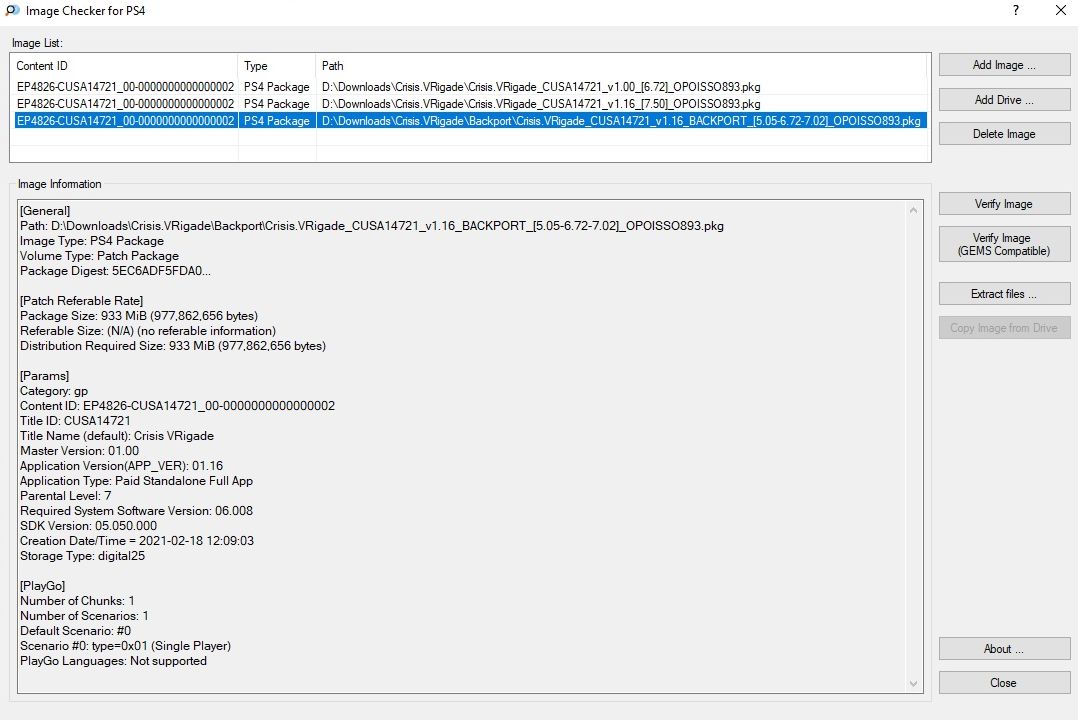1078x720 pixels.
Task: Click PlayGo Languages: Not supported line
Action: click(x=113, y=662)
